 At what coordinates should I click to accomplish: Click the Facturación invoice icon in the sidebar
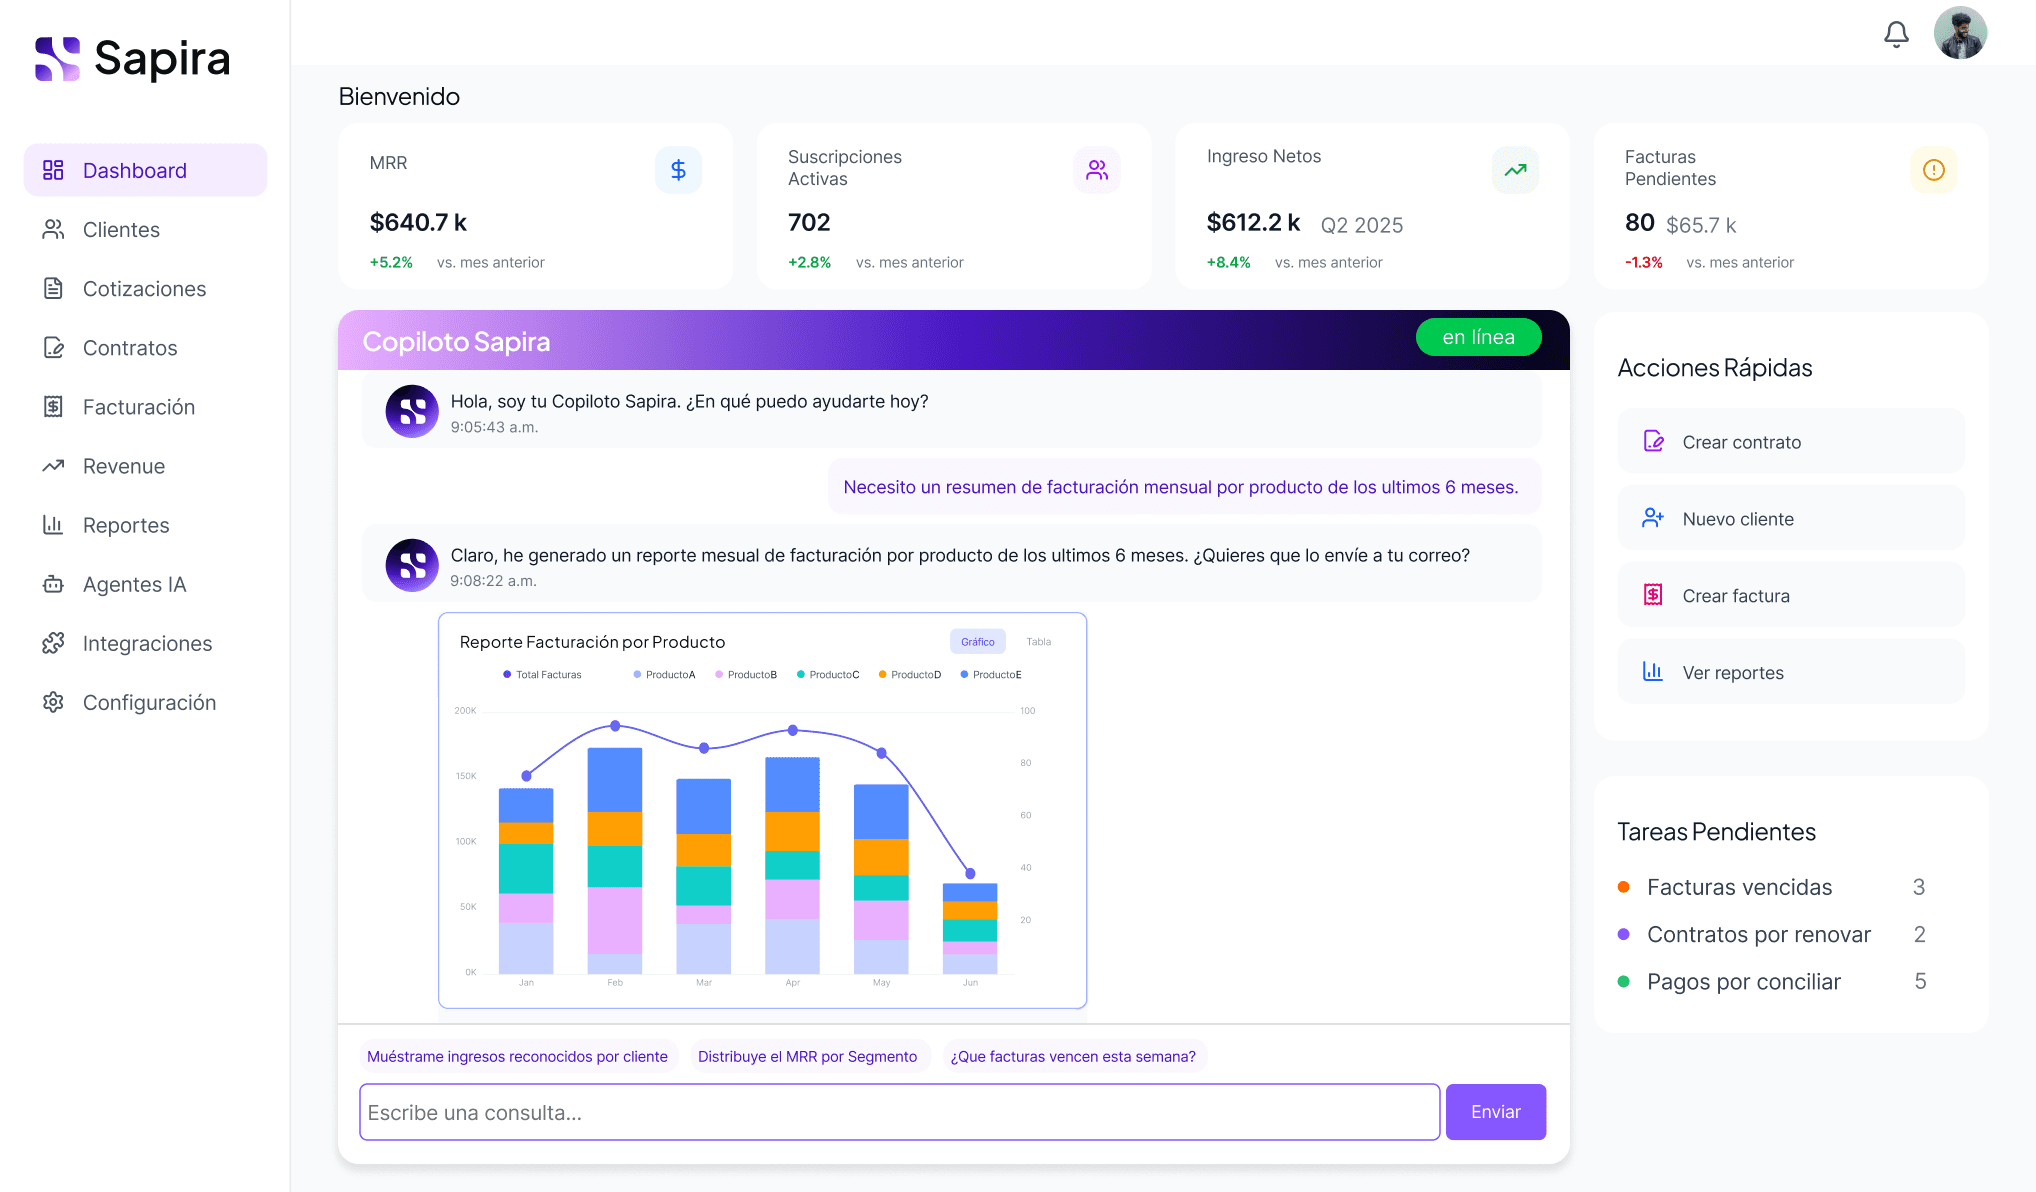point(53,407)
